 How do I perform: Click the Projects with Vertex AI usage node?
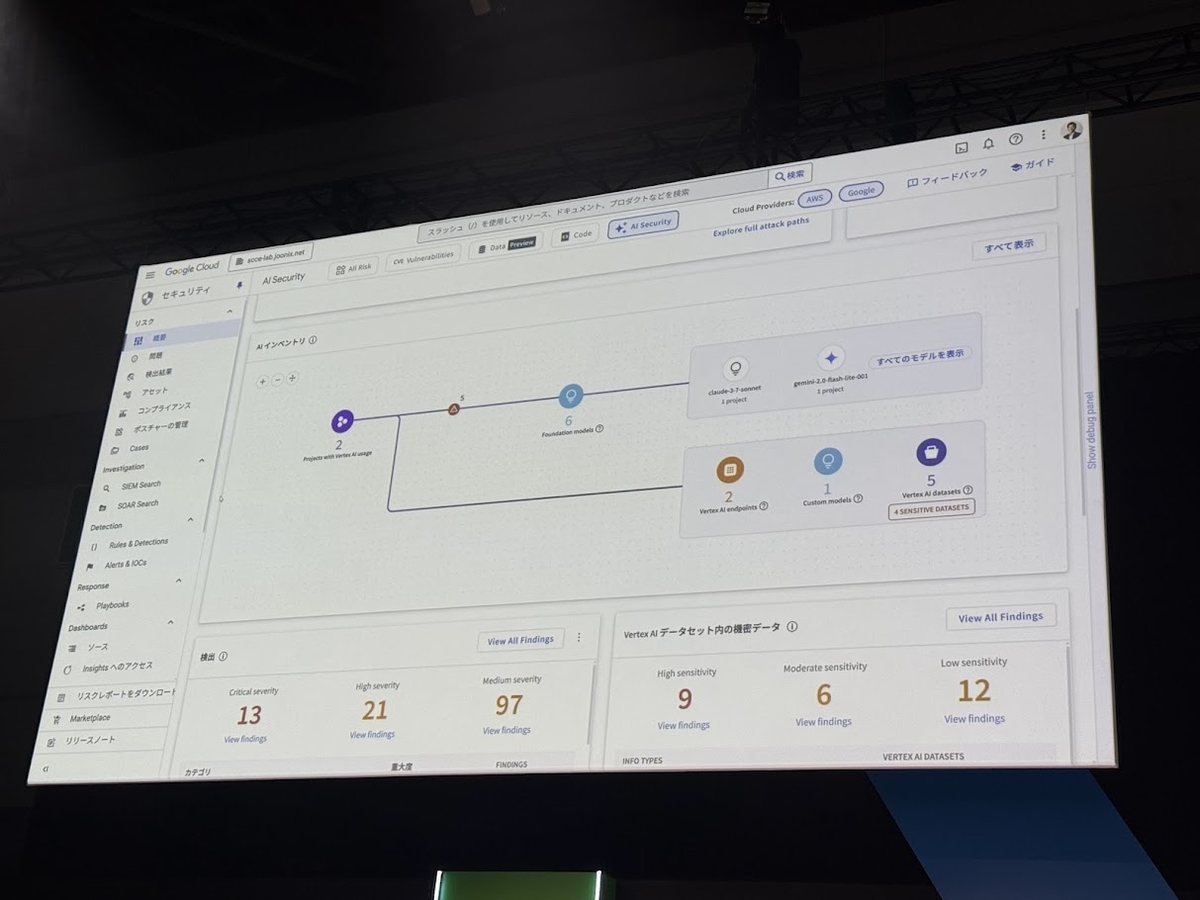342,421
